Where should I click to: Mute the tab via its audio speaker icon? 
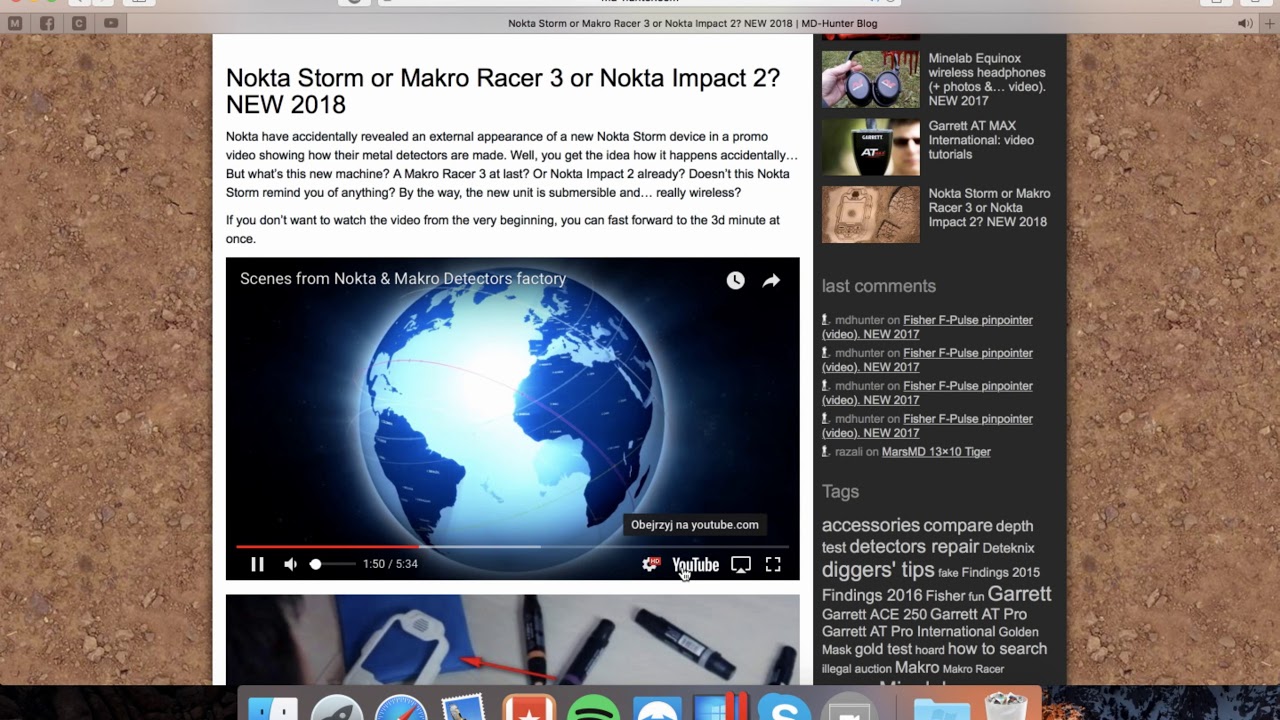pos(1245,23)
